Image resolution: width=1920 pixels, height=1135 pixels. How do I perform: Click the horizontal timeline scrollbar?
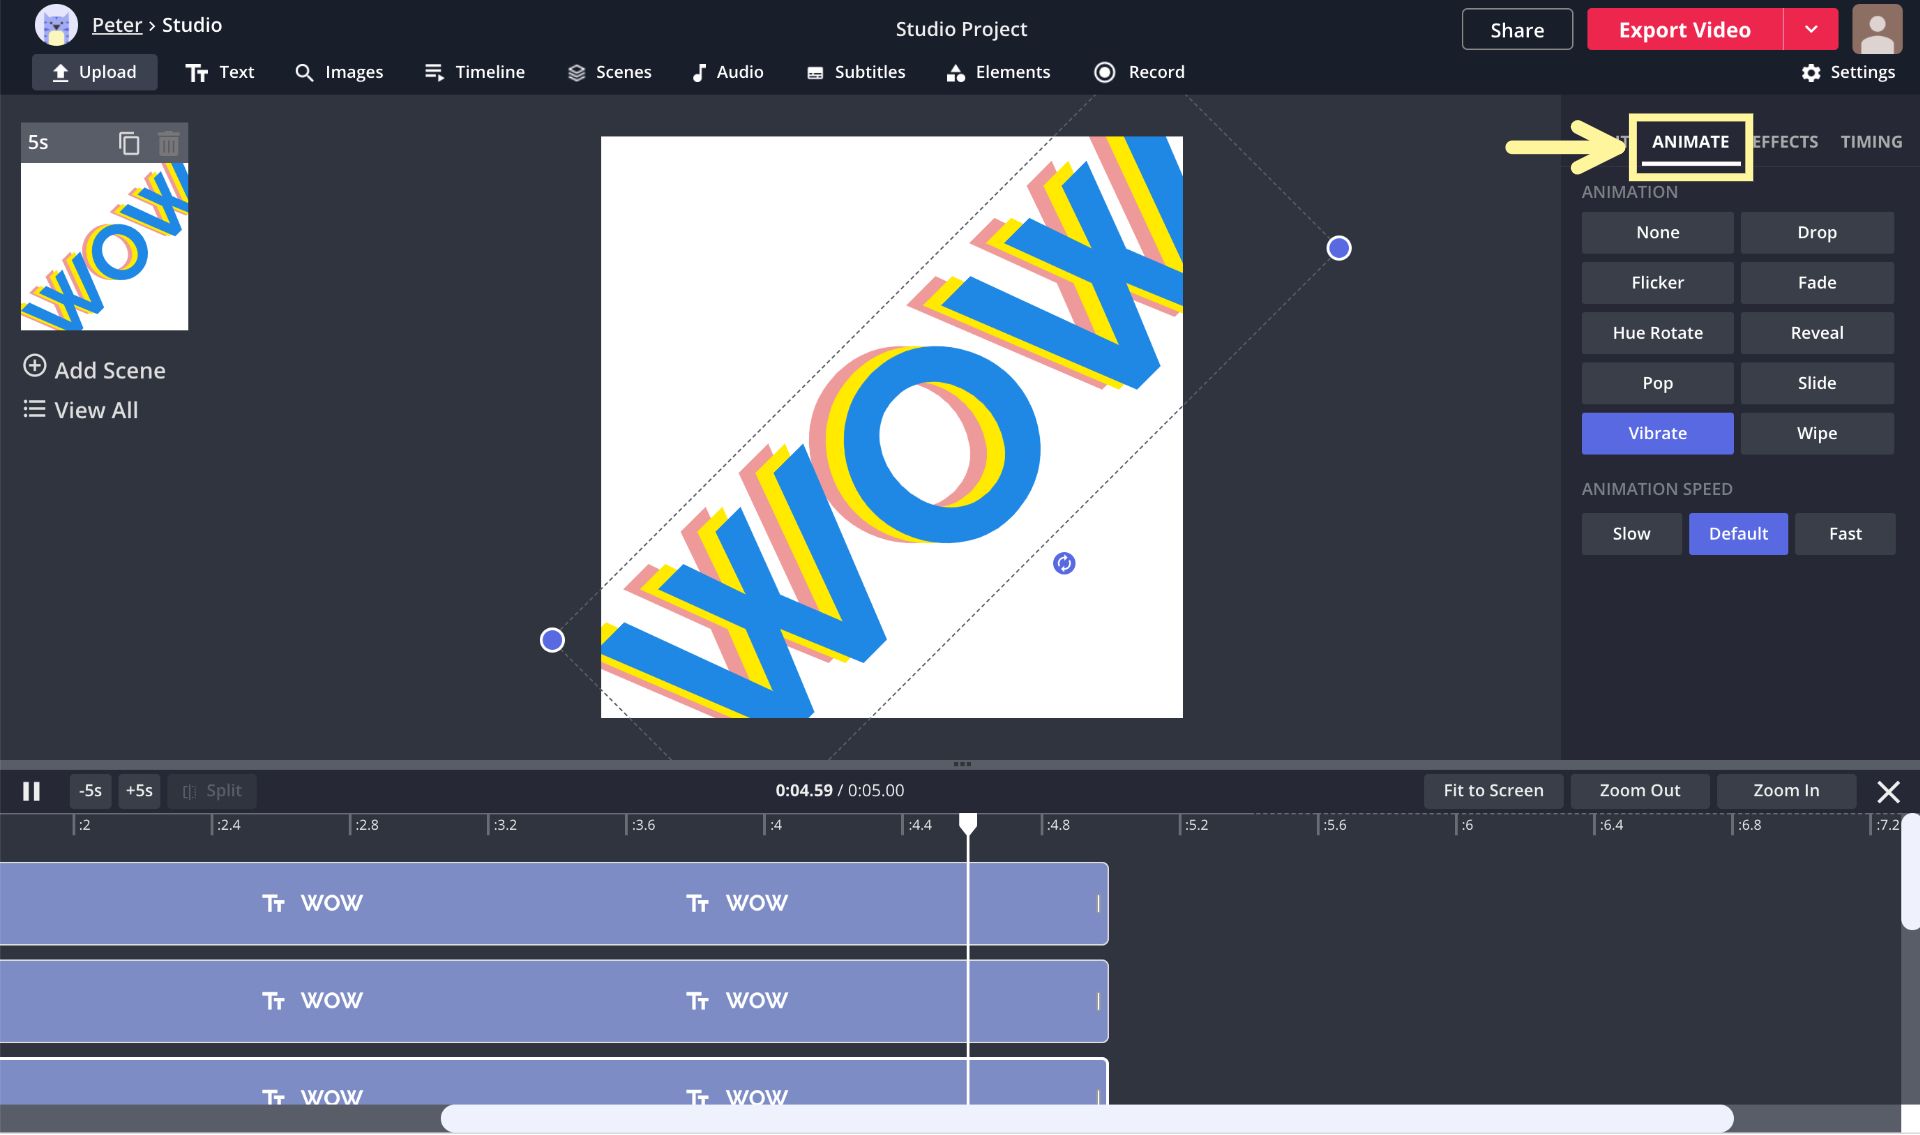point(1086,1118)
